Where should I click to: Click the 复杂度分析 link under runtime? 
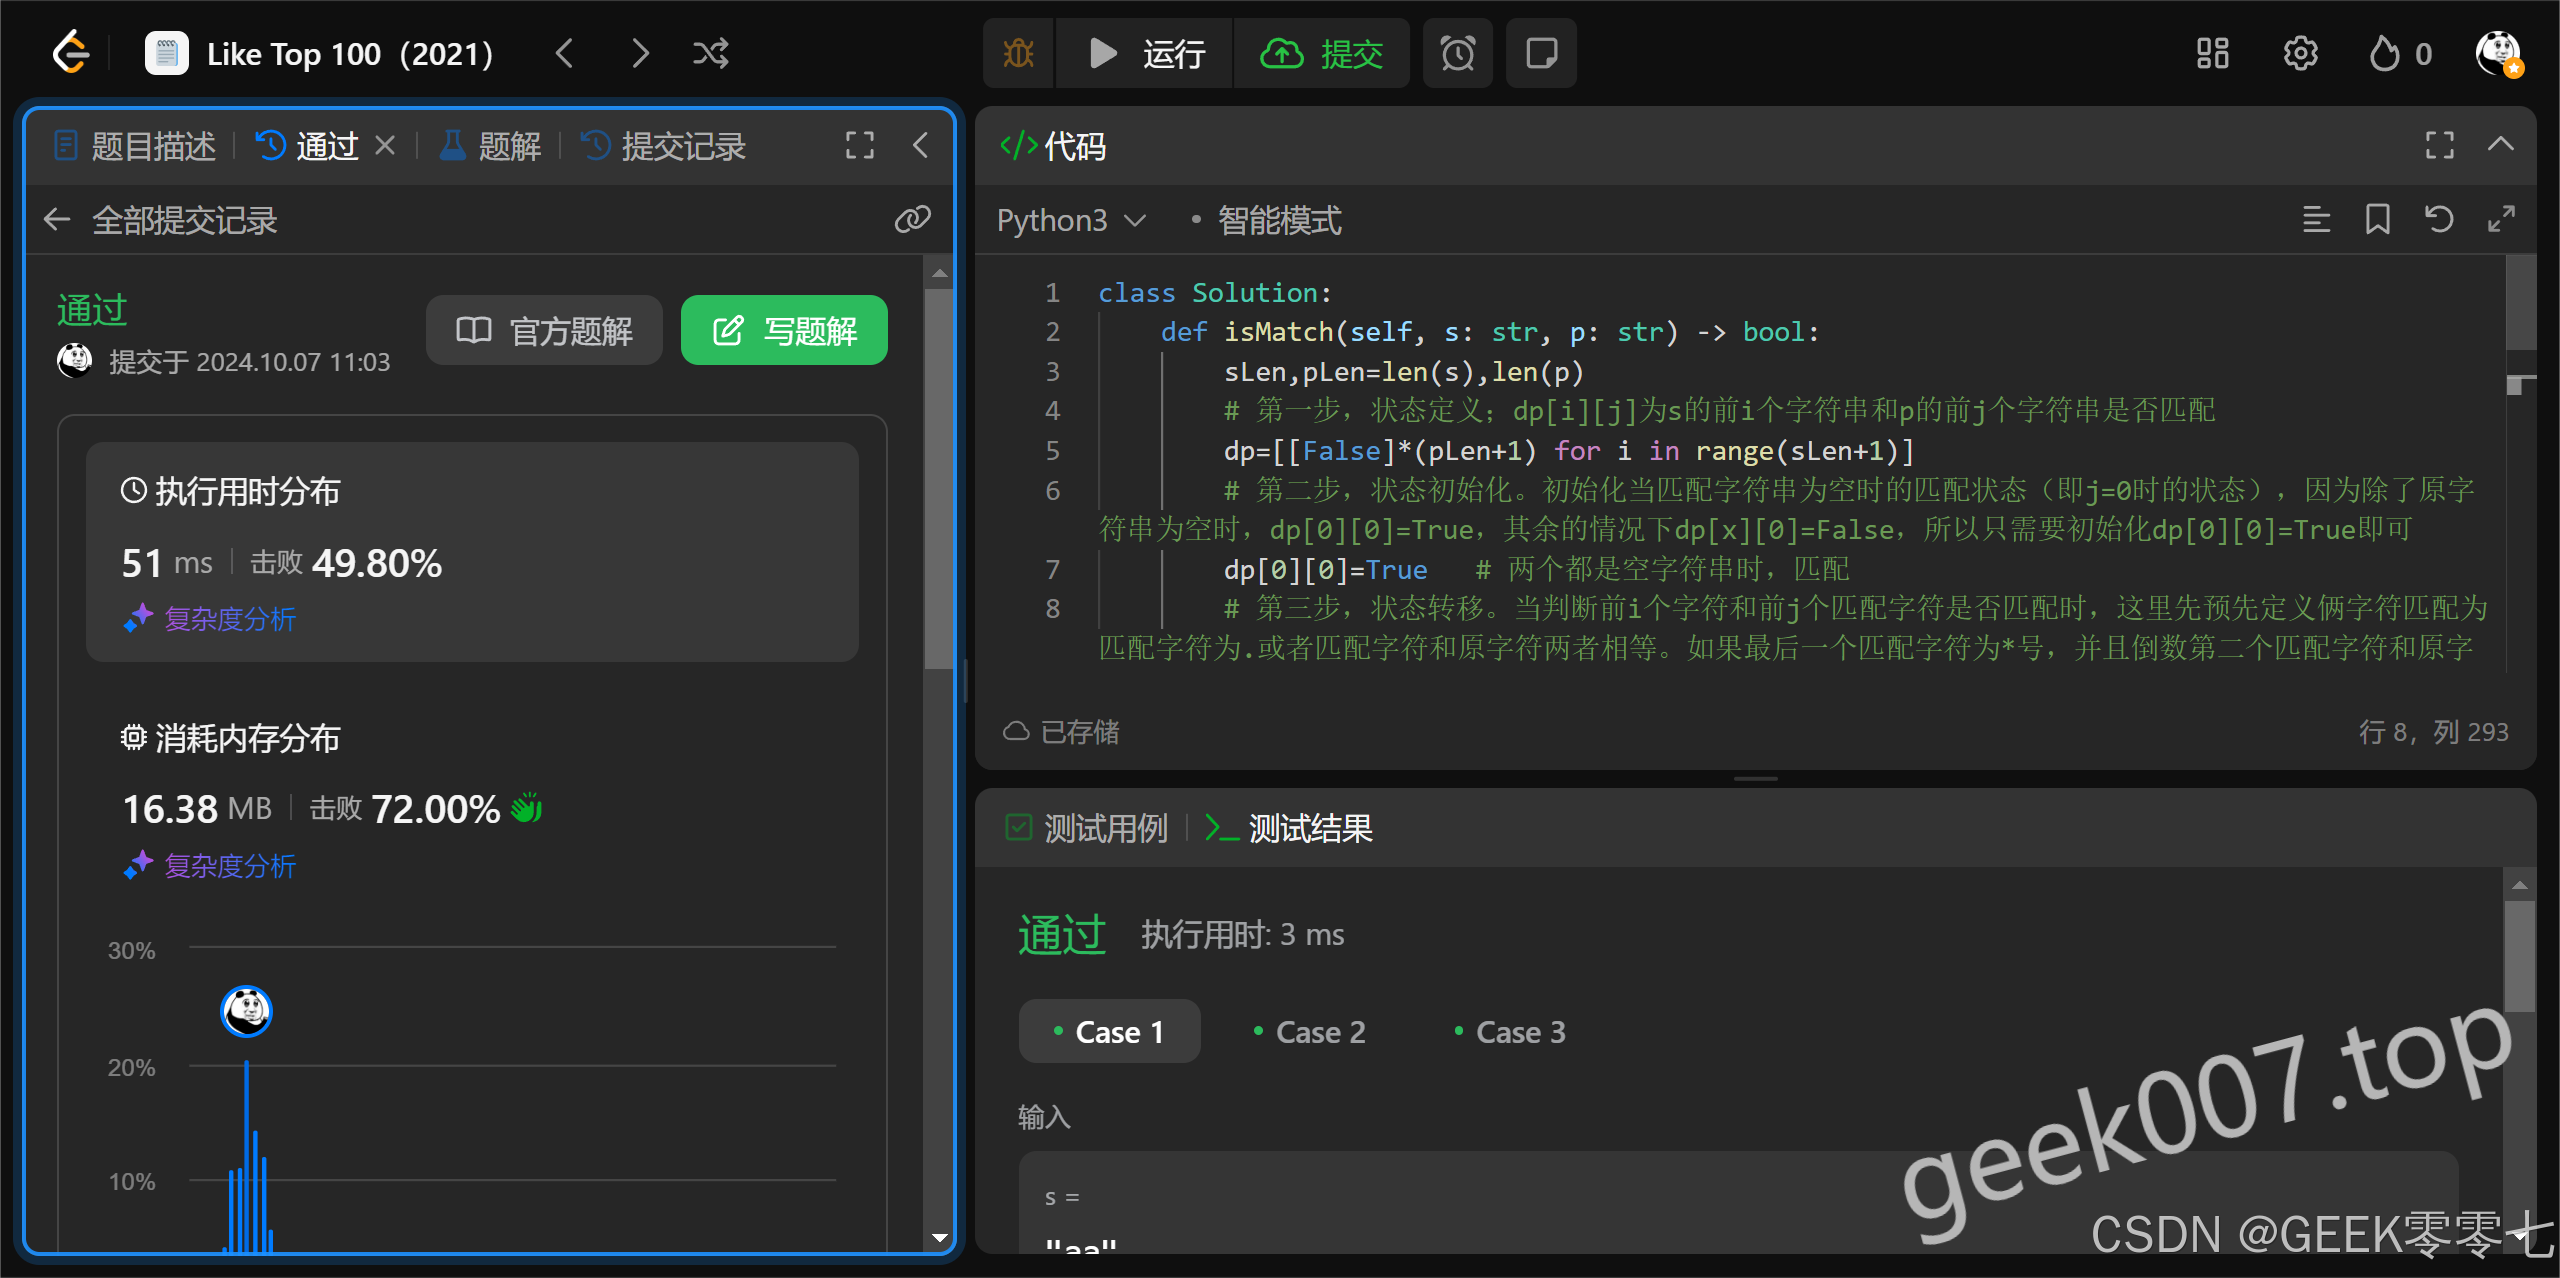point(229,619)
